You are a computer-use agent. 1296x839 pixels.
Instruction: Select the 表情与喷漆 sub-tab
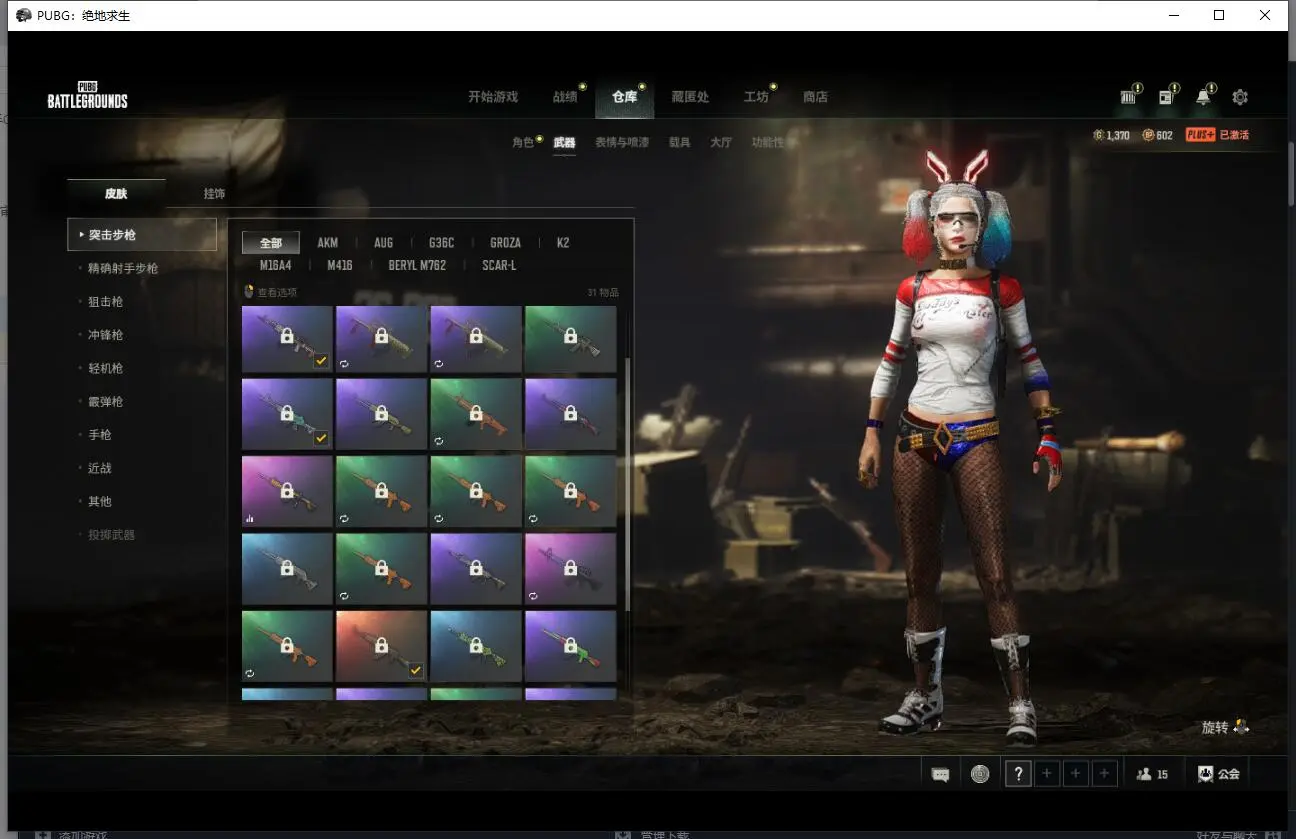622,142
